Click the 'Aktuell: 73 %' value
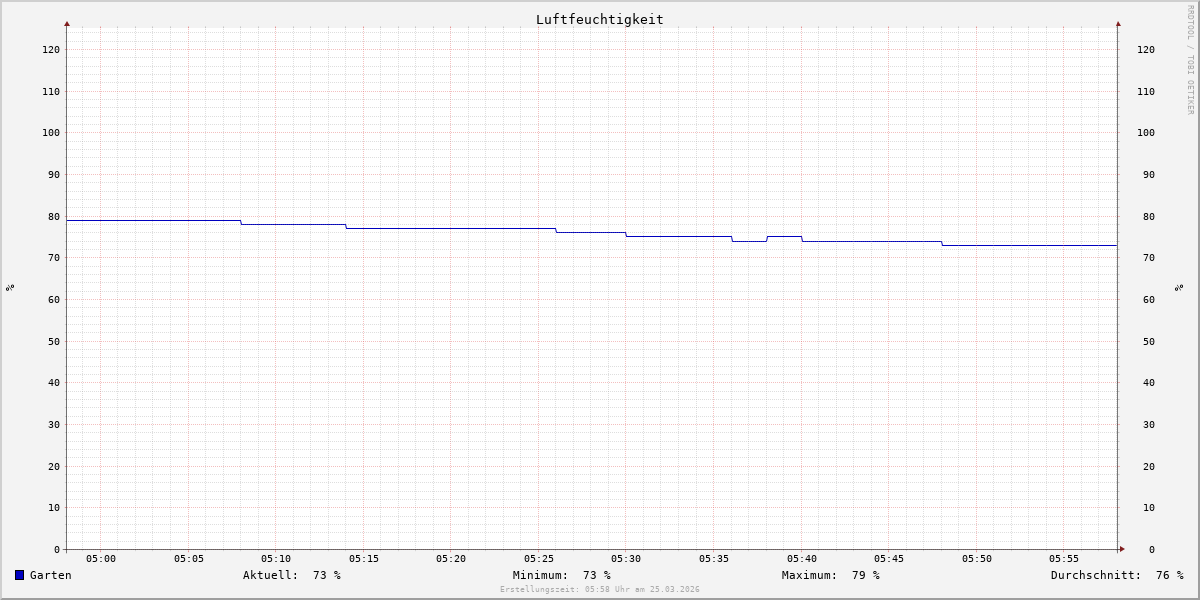Screen dimensions: 1200x600 292,575
